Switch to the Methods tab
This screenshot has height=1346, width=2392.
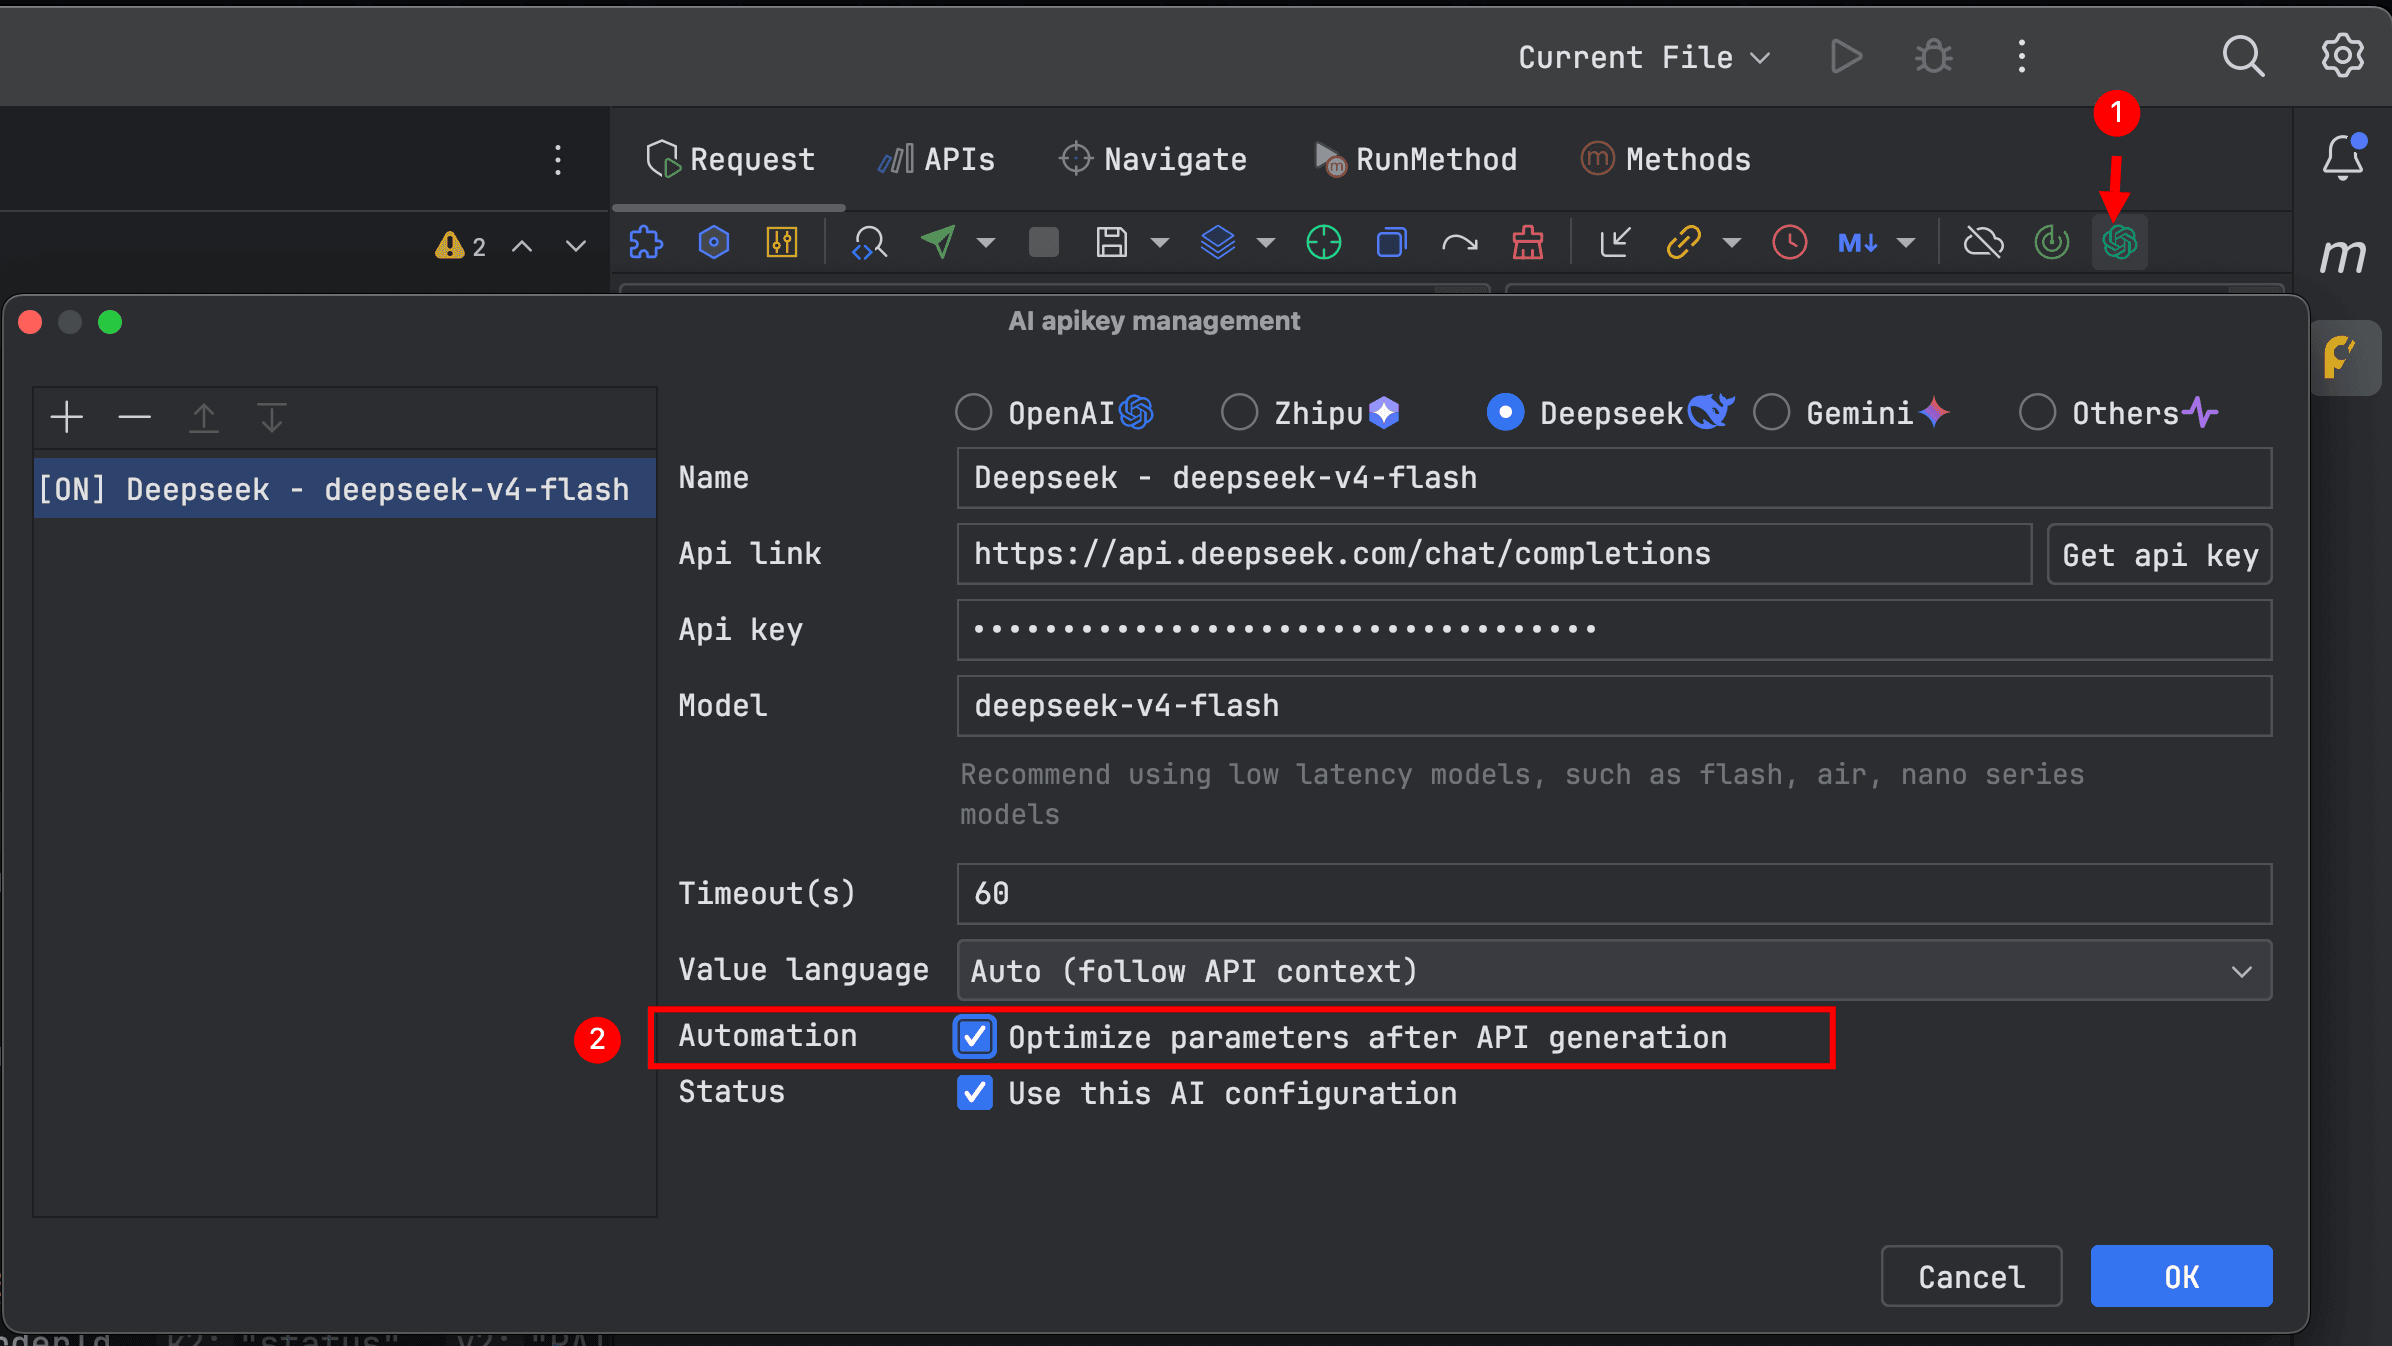(1665, 159)
